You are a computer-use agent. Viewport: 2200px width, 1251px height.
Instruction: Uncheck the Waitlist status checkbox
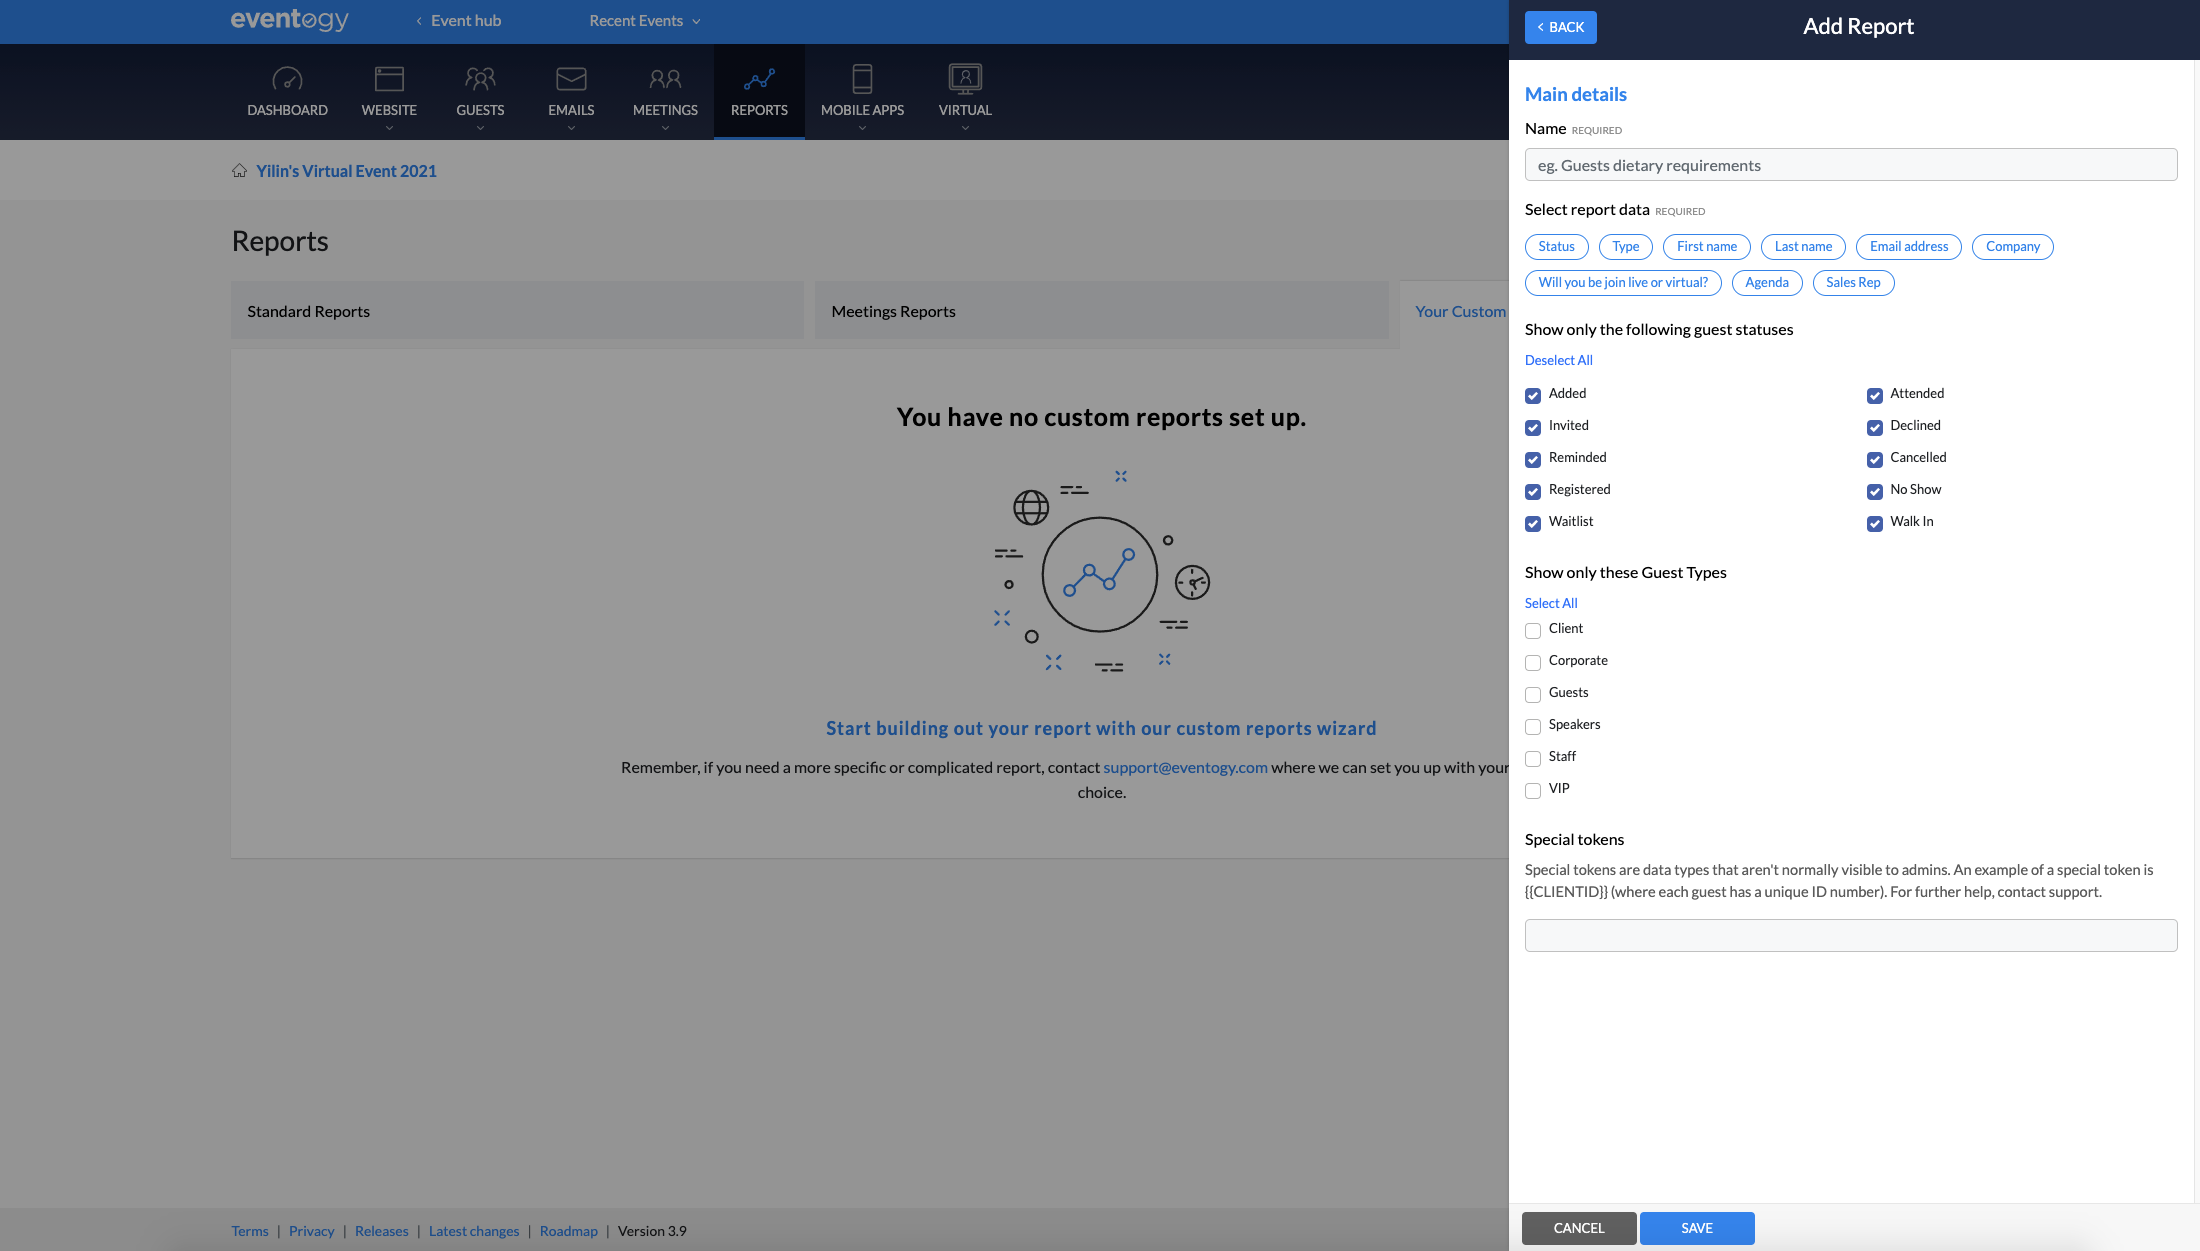coord(1533,523)
